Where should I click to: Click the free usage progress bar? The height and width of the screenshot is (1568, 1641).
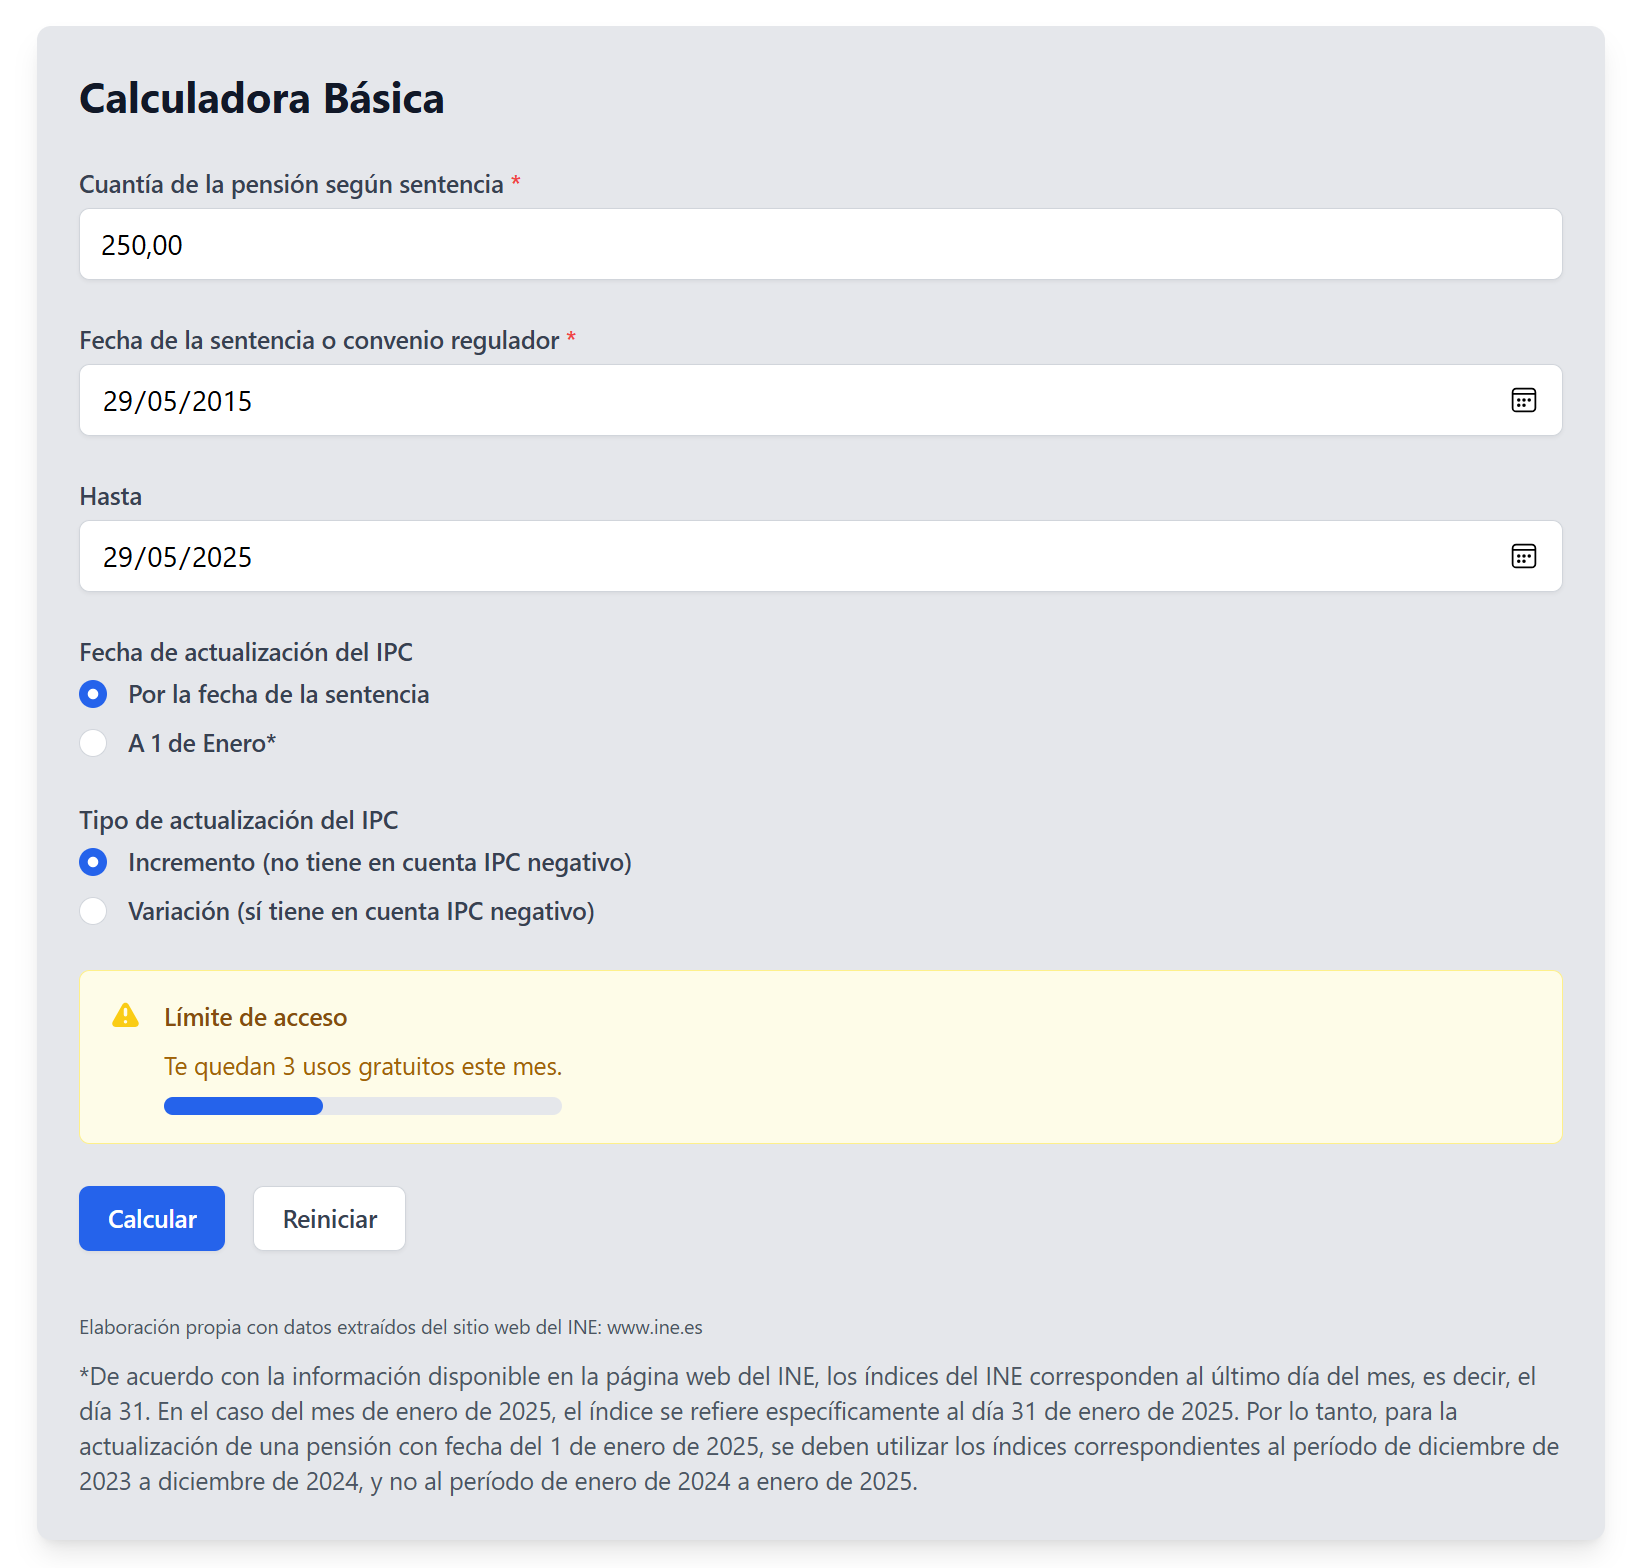coord(362,1106)
